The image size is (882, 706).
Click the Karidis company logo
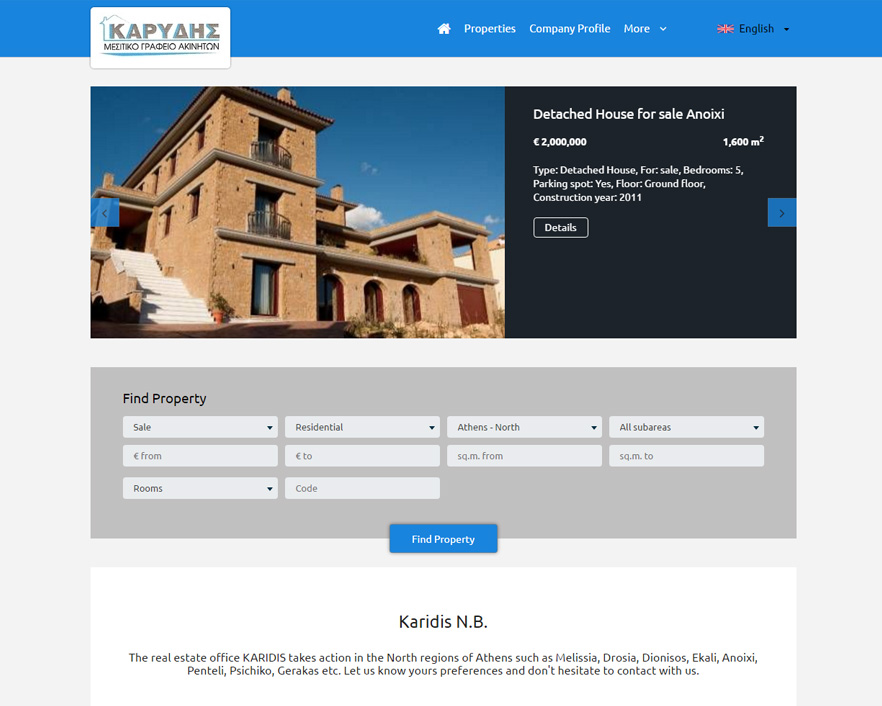click(160, 38)
